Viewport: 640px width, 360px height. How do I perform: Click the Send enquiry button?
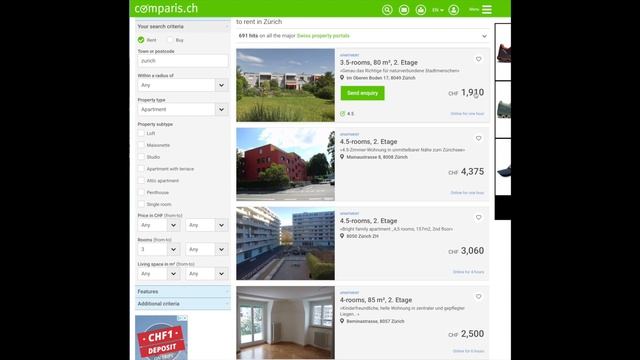click(x=362, y=93)
